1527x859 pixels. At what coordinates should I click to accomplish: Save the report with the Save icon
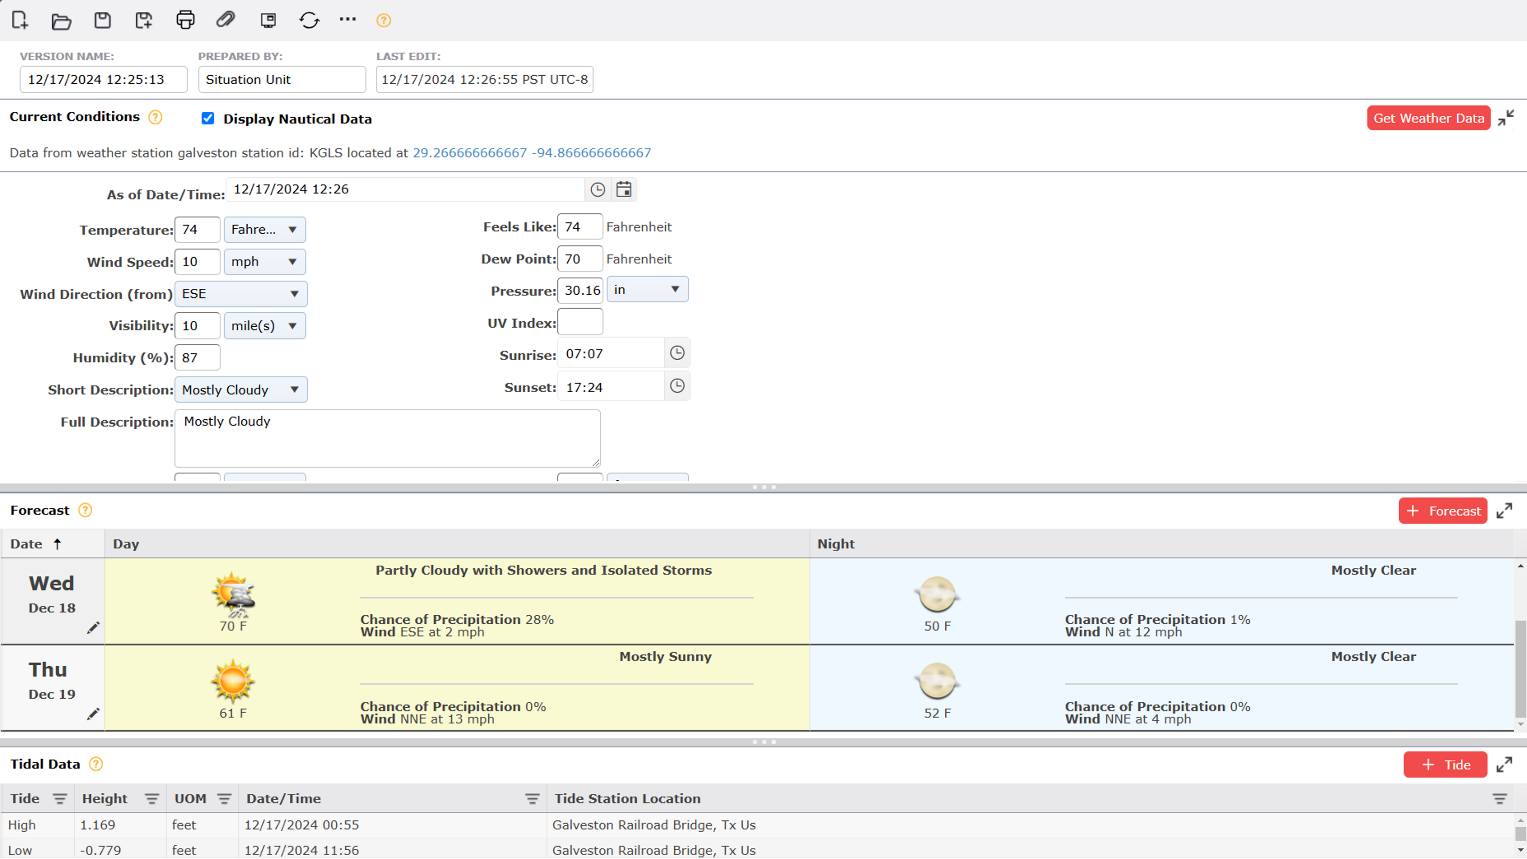pyautogui.click(x=102, y=20)
